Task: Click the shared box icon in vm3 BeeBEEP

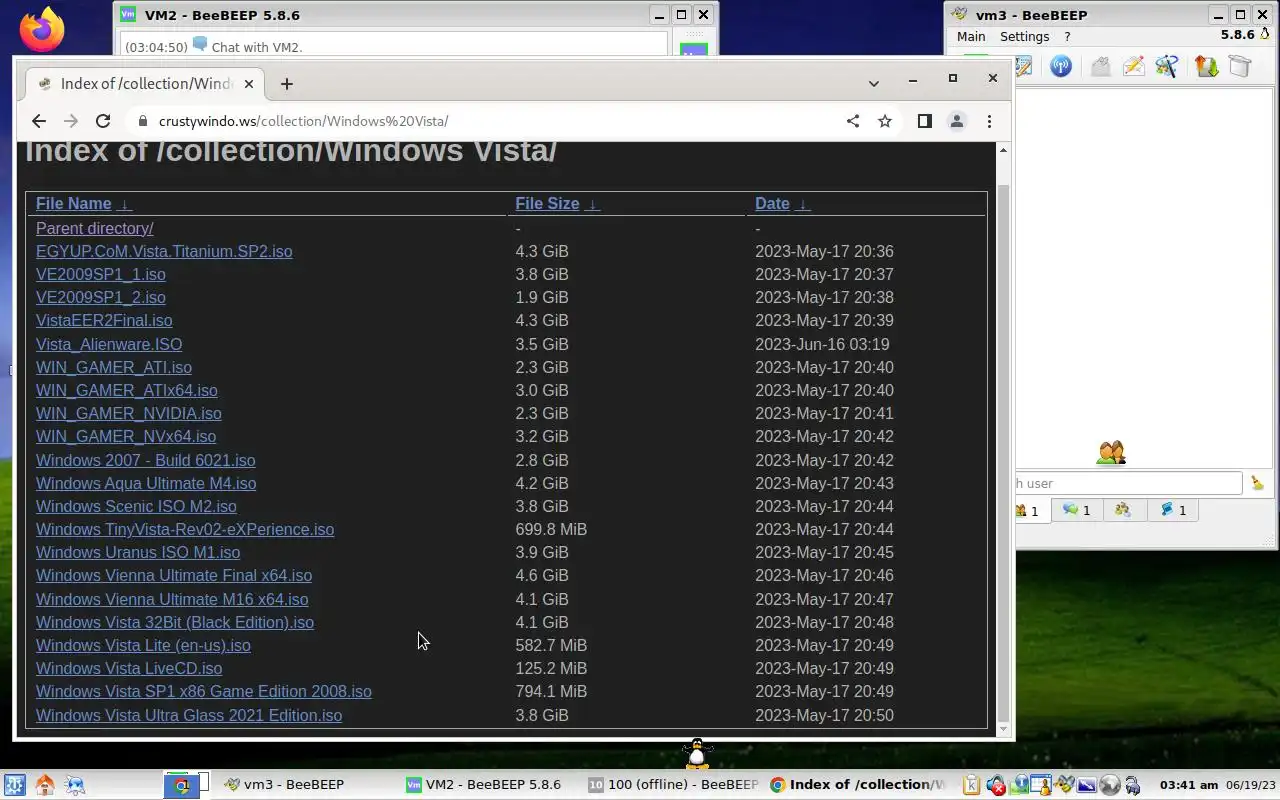Action: [x=1240, y=66]
